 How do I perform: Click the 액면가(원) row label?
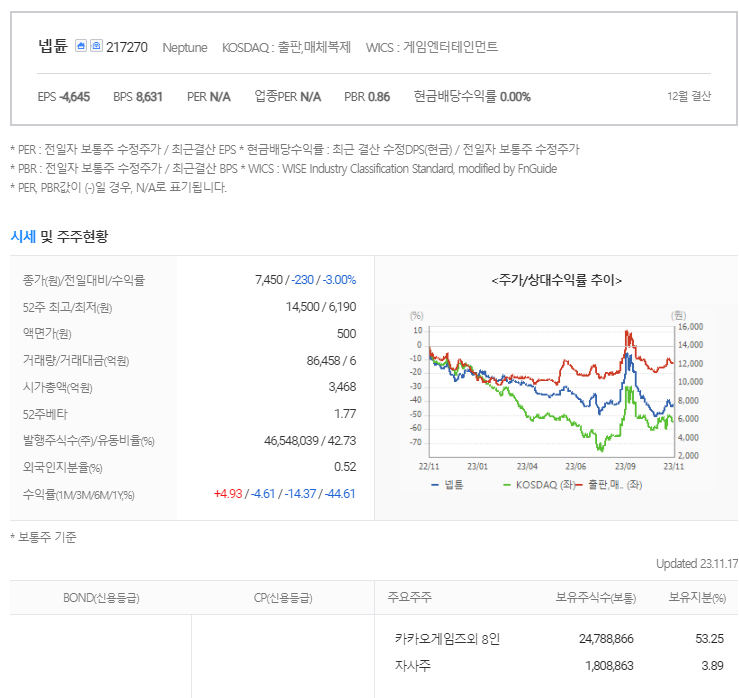click(x=47, y=334)
